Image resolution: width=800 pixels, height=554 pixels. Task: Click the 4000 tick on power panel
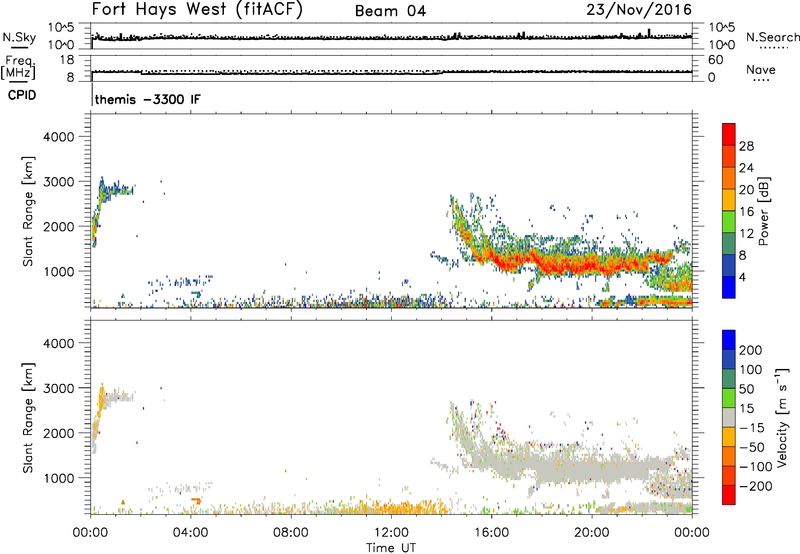(x=59, y=137)
